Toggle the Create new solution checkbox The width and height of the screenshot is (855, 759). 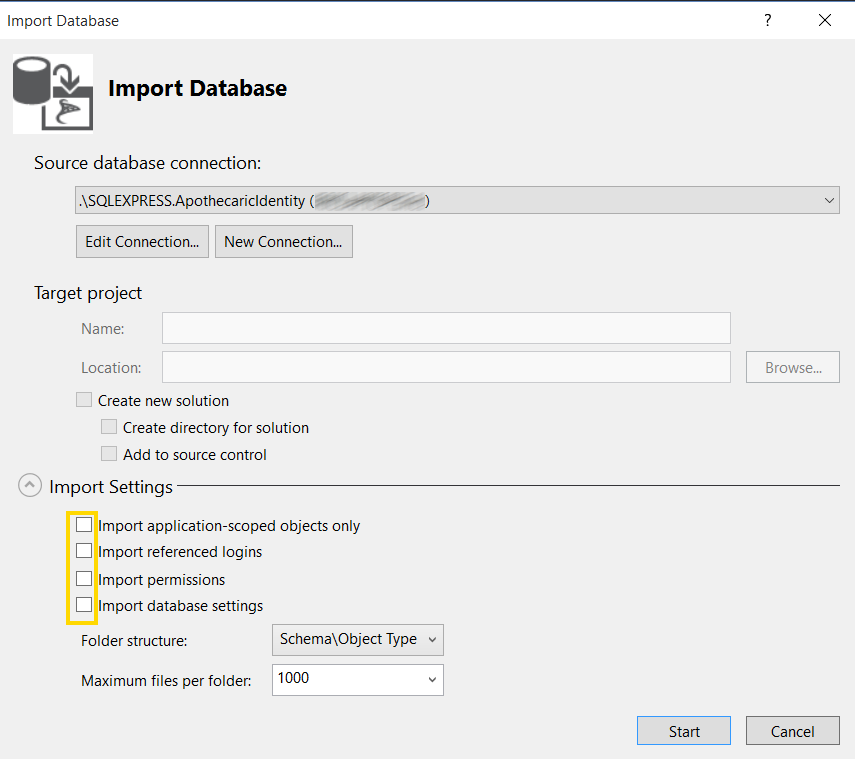[x=84, y=400]
